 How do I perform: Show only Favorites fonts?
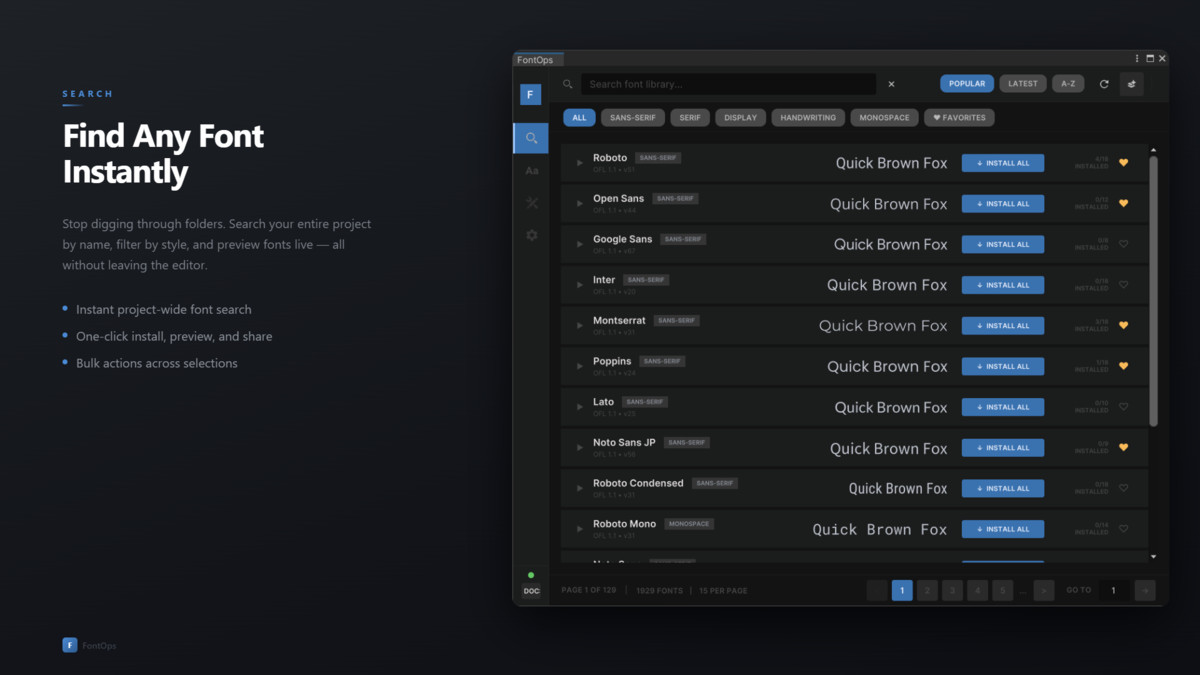(959, 118)
